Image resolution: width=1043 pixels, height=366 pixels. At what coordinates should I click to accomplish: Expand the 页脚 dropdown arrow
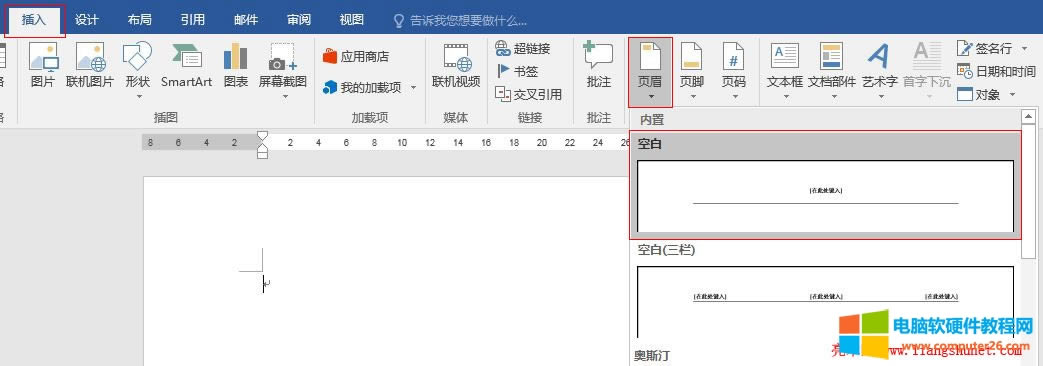tap(693, 96)
